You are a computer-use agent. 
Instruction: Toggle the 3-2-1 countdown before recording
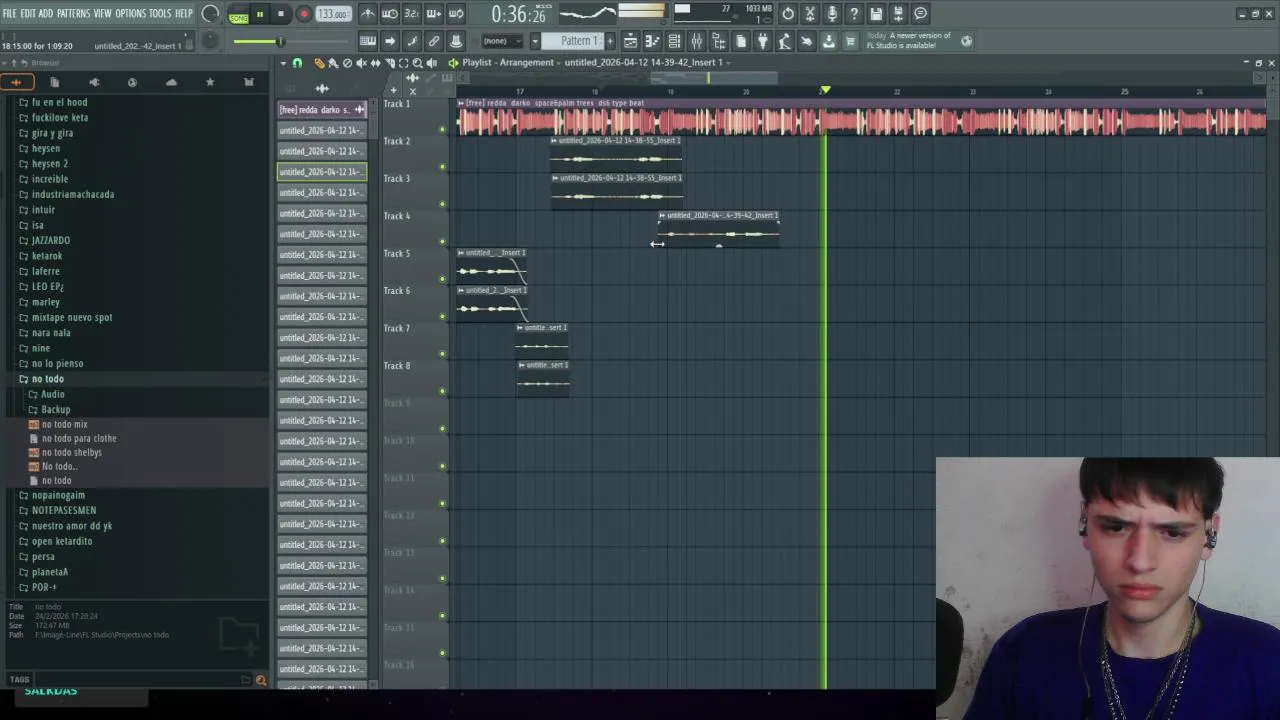(412, 14)
